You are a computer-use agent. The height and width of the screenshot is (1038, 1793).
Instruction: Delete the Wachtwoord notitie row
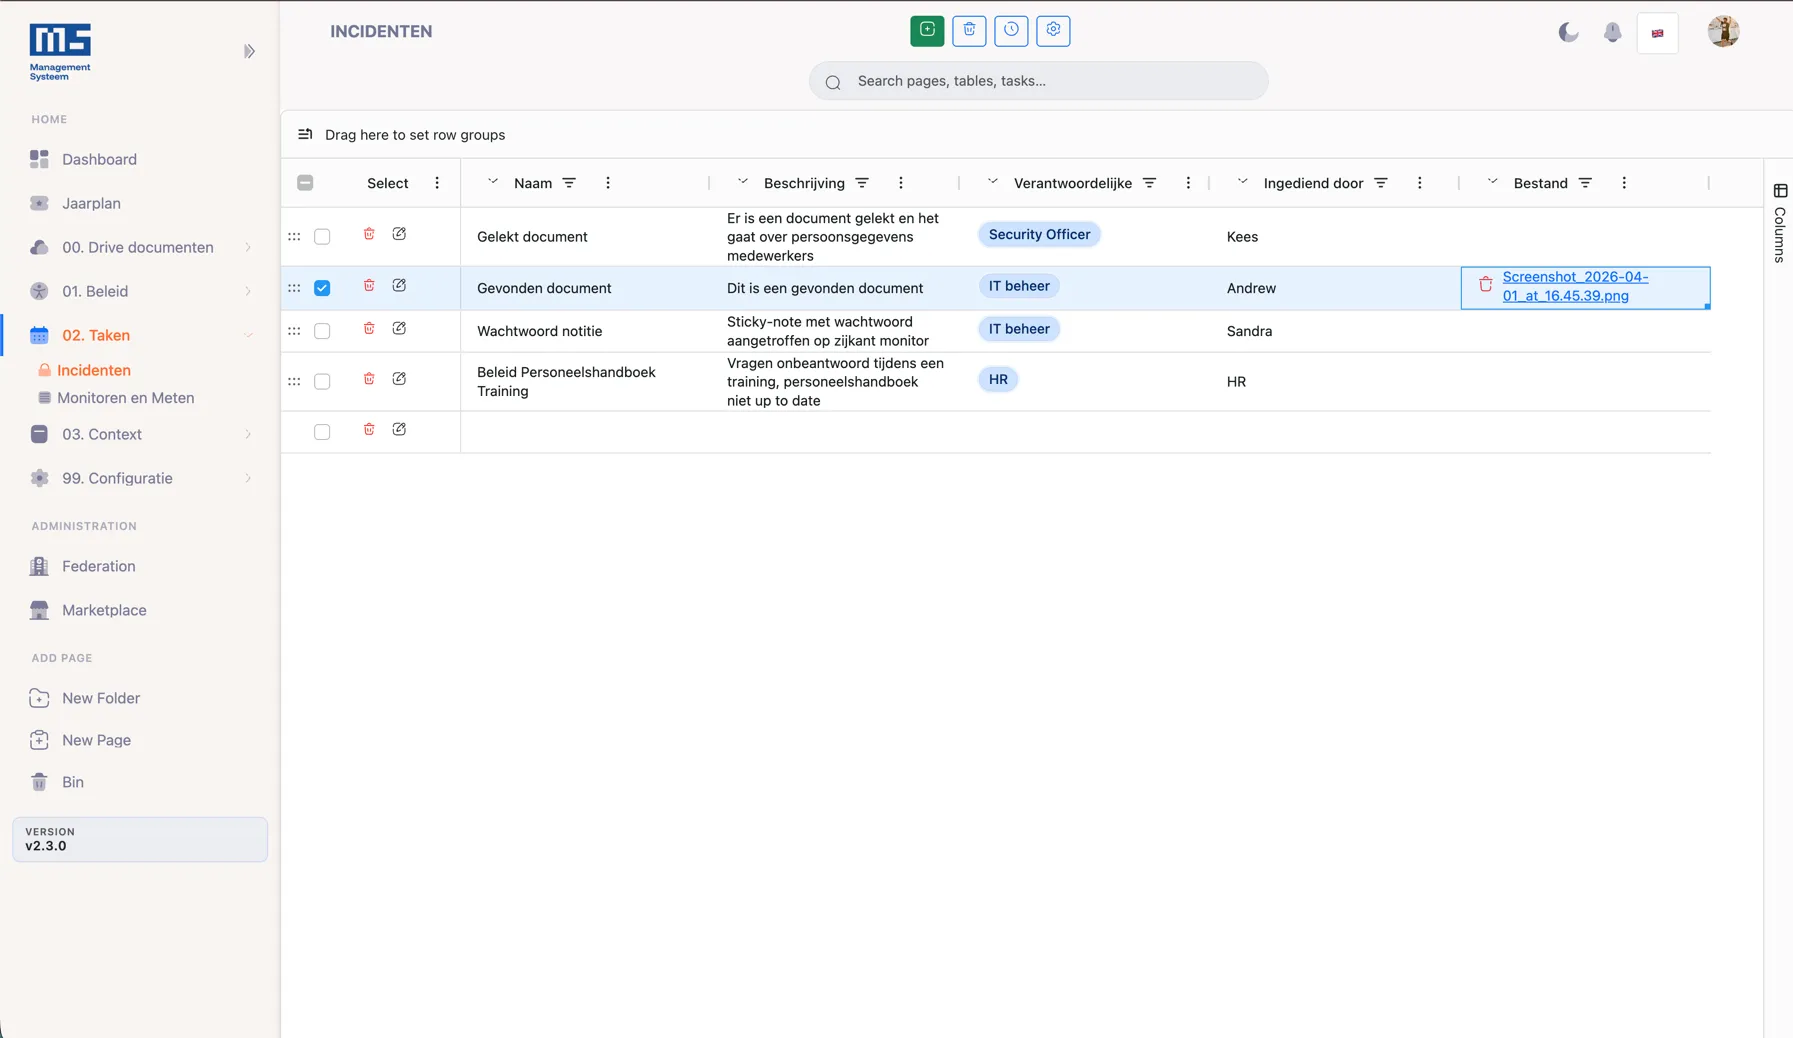click(x=369, y=329)
